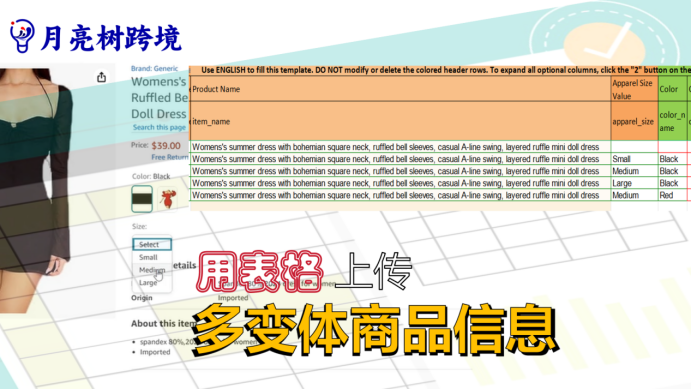The height and width of the screenshot is (389, 692).
Task: Select the red dress color thumbnail
Action: tap(168, 199)
